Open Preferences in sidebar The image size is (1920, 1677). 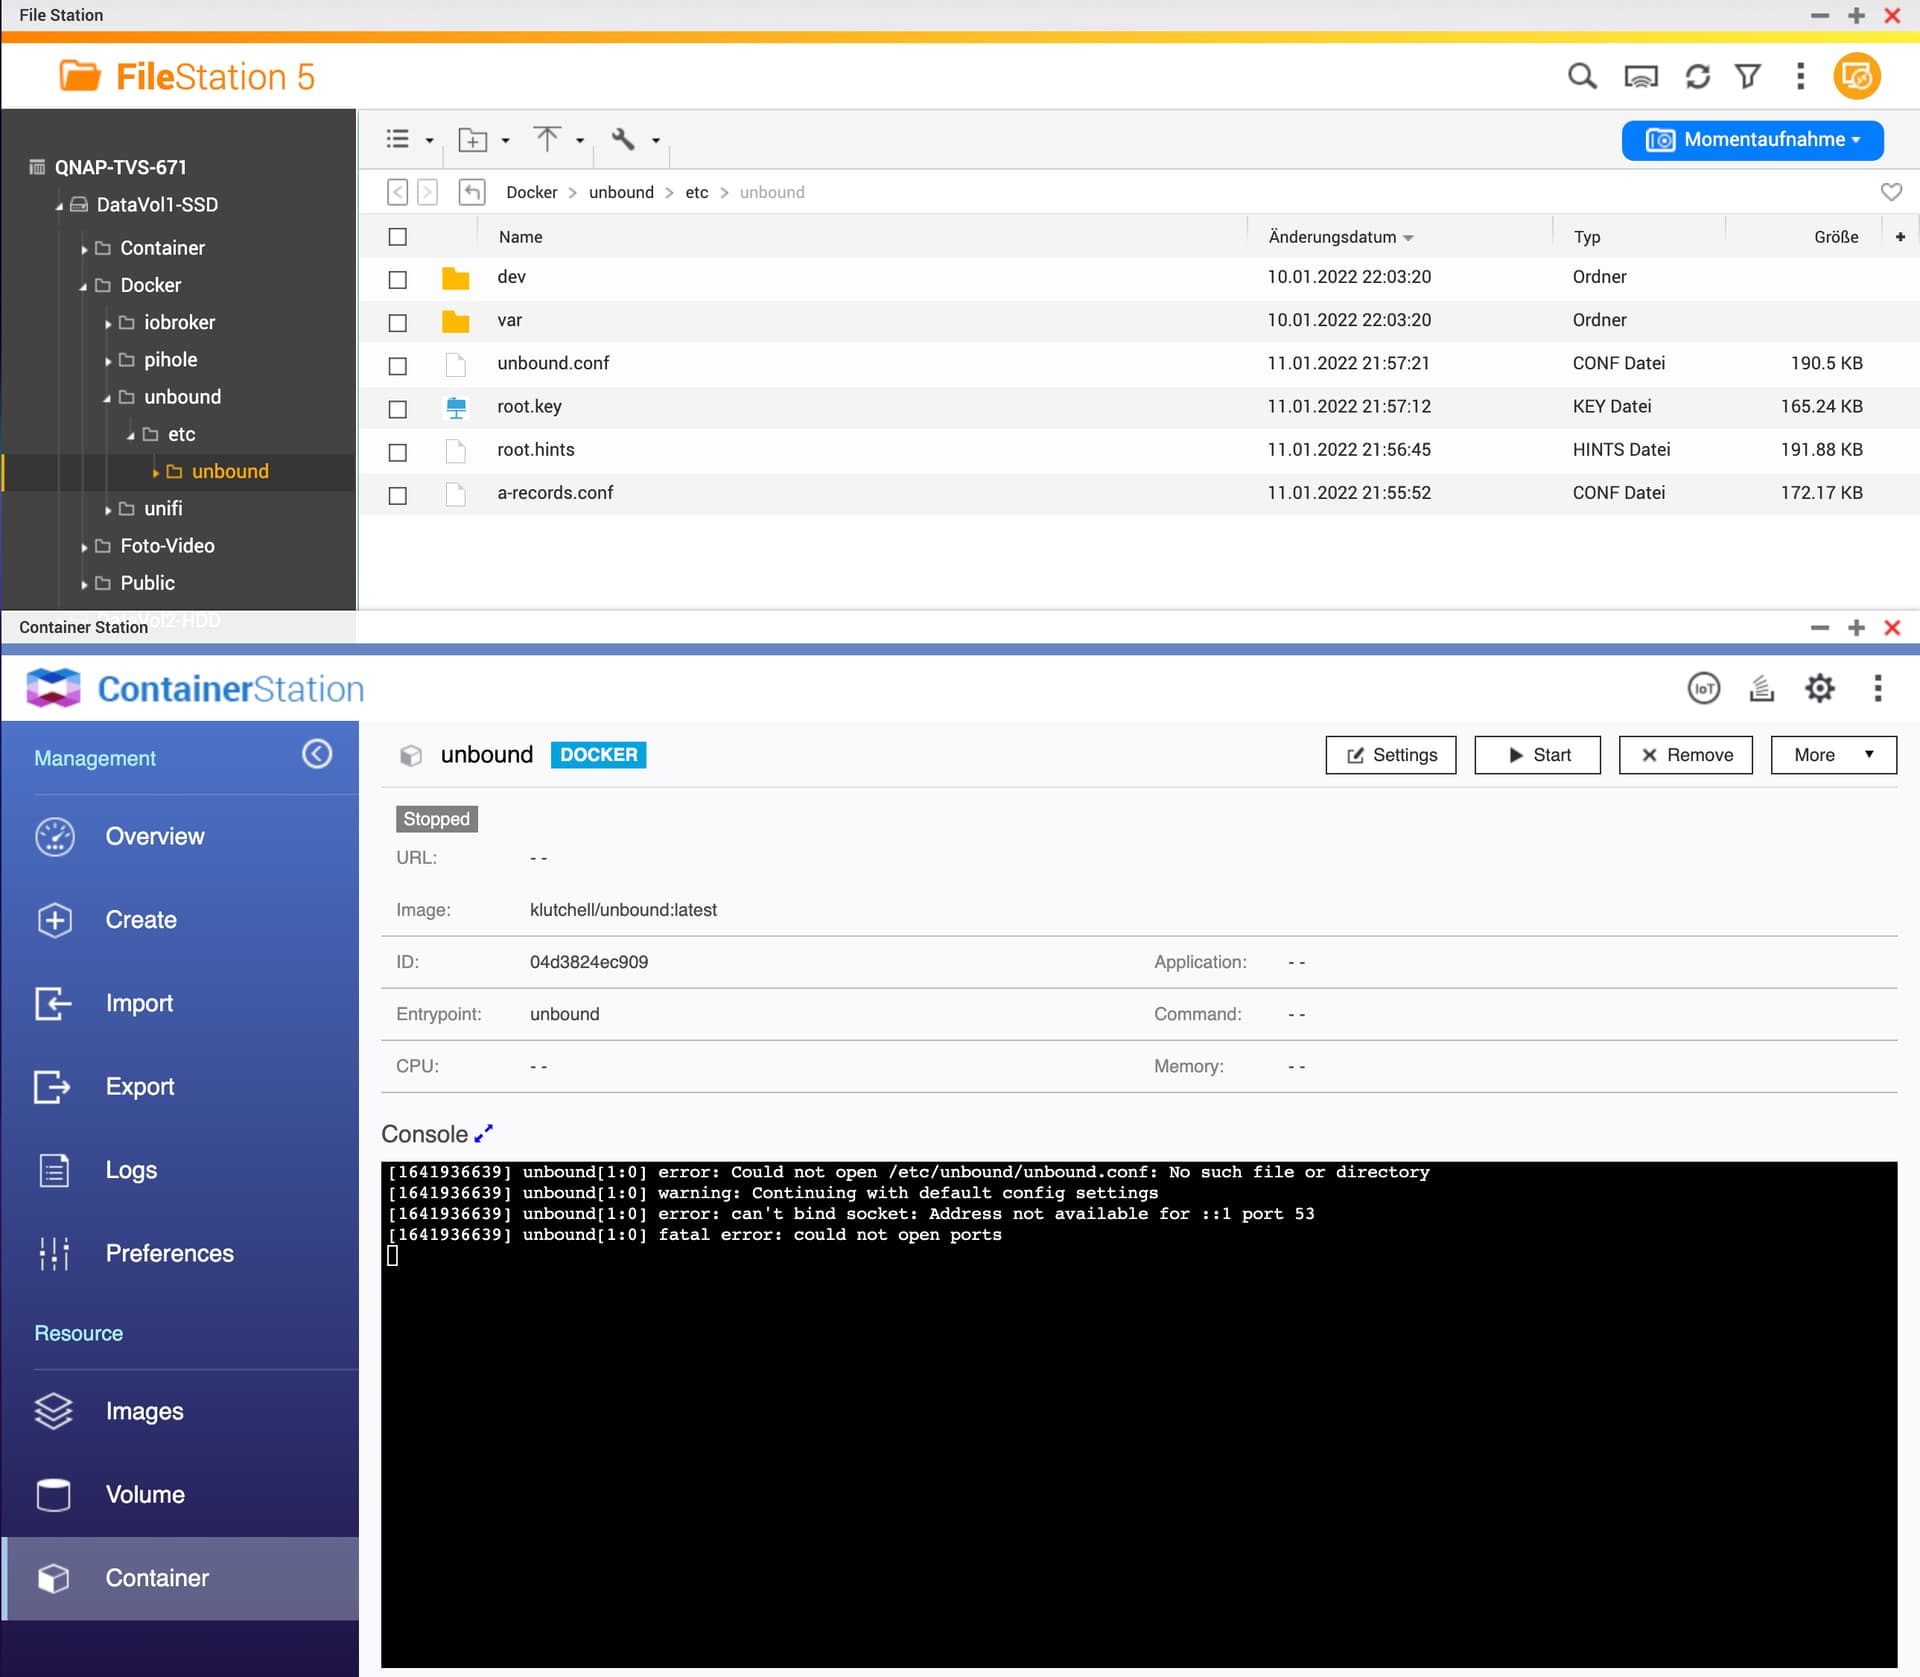180,1253
